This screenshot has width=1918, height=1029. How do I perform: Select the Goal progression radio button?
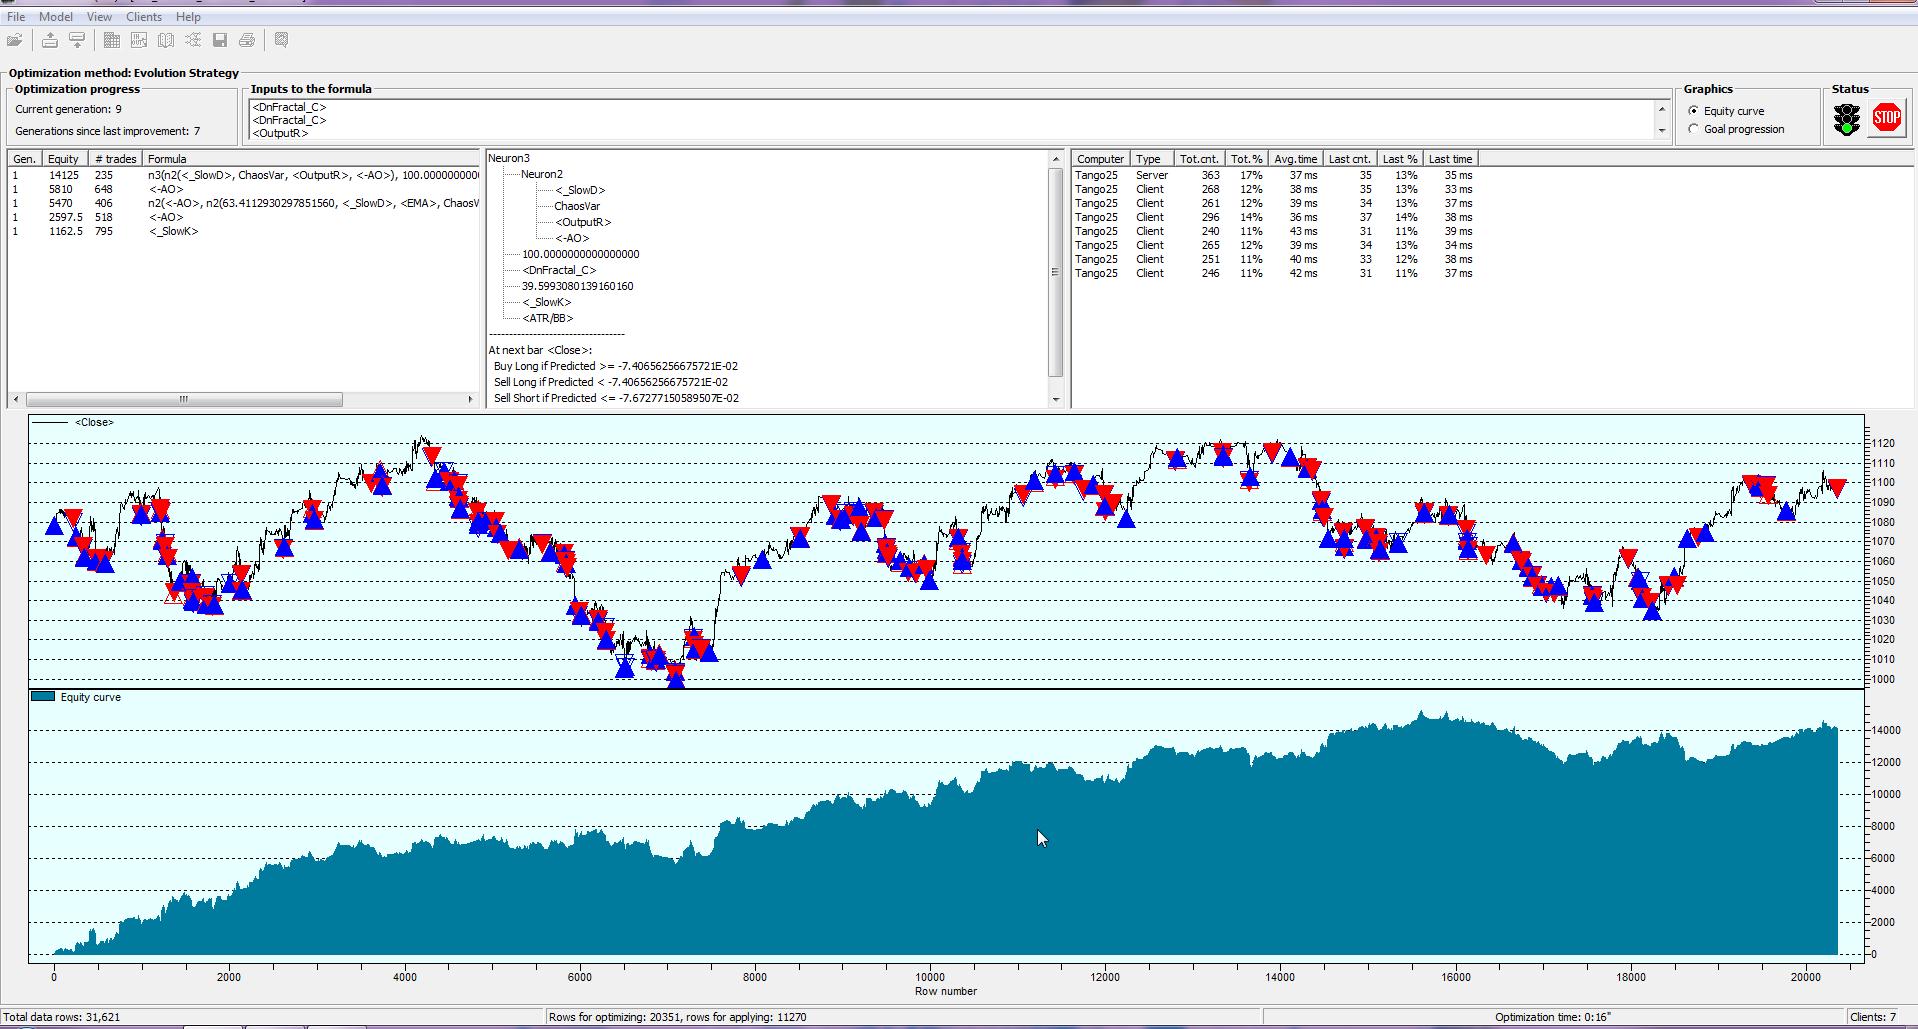point(1693,129)
